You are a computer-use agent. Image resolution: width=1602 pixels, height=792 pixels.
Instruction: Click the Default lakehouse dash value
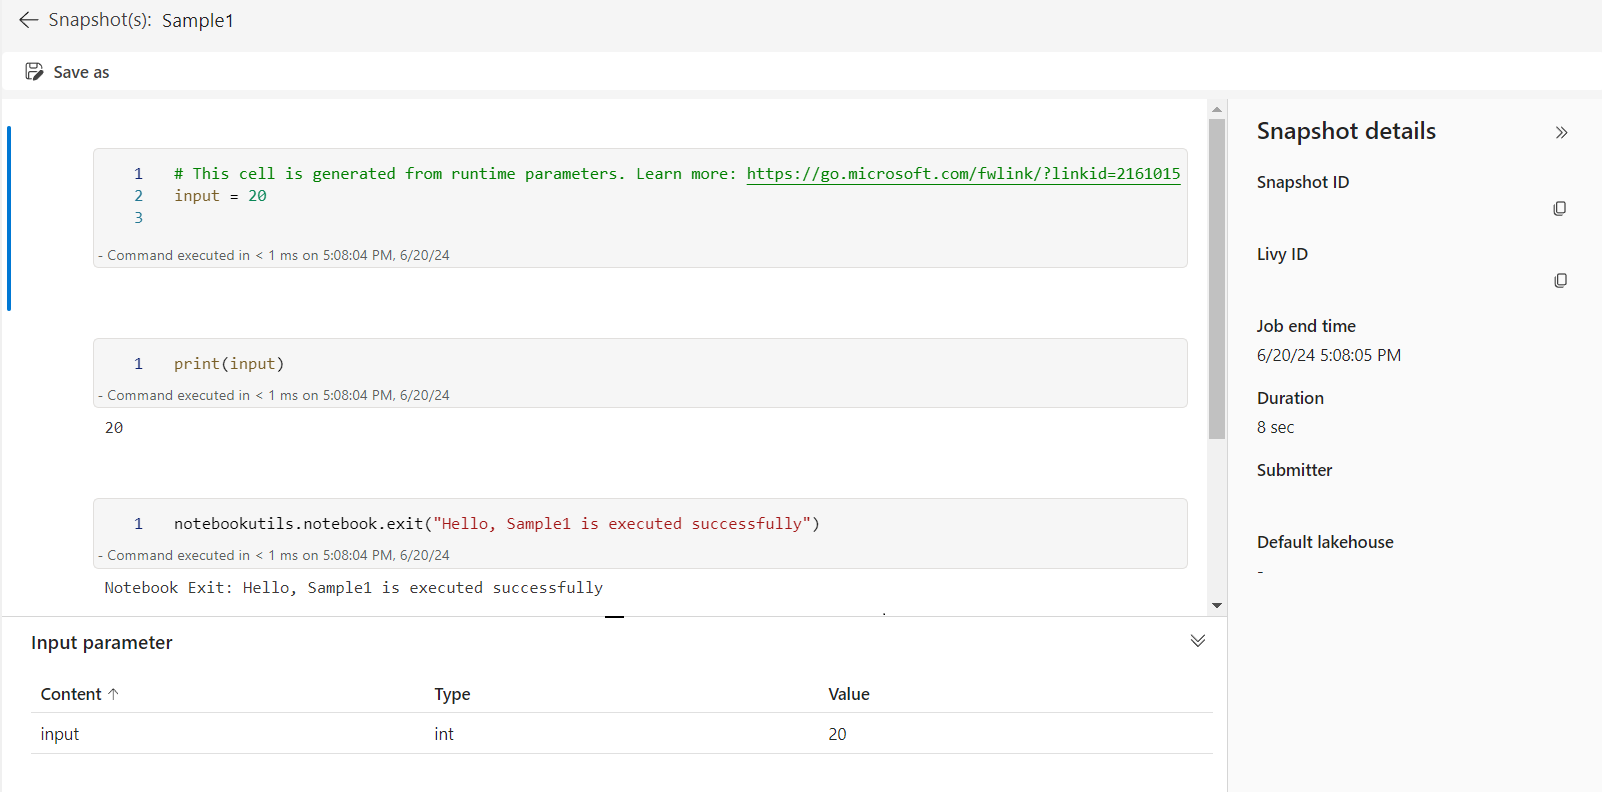tap(1260, 572)
